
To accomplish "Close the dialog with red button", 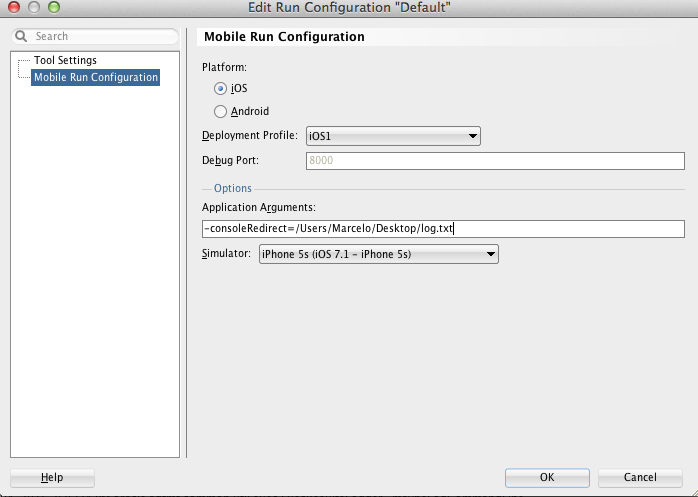I will [14, 7].
